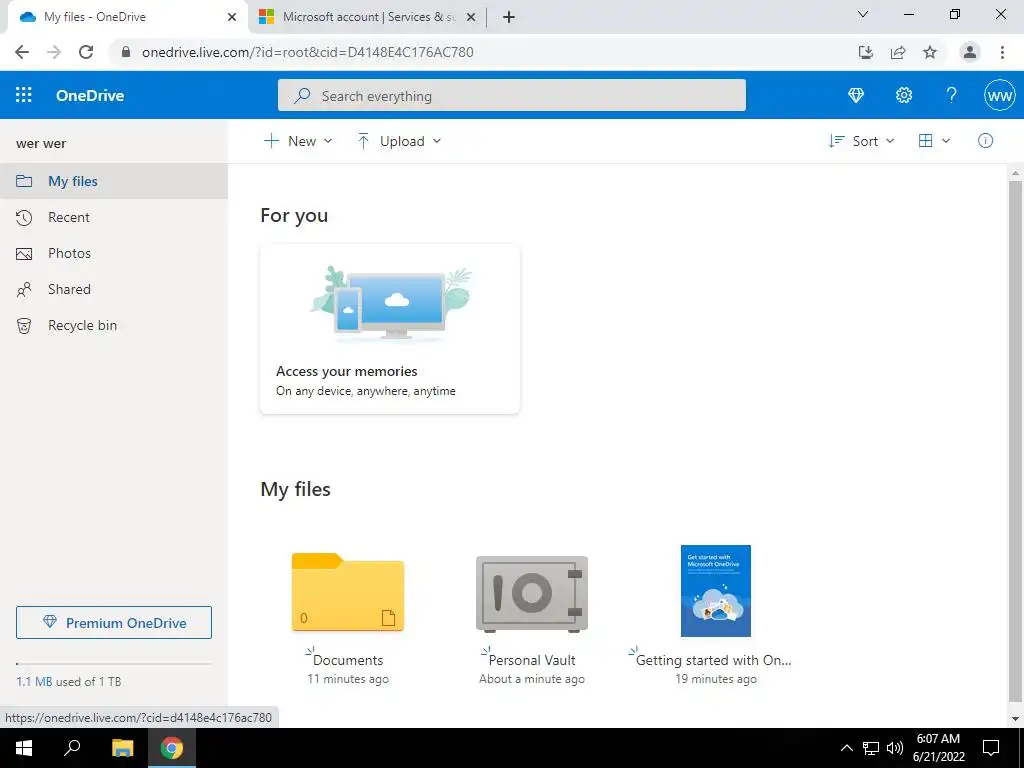Open the volume control in system tray
The height and width of the screenshot is (768, 1024).
tap(895, 748)
